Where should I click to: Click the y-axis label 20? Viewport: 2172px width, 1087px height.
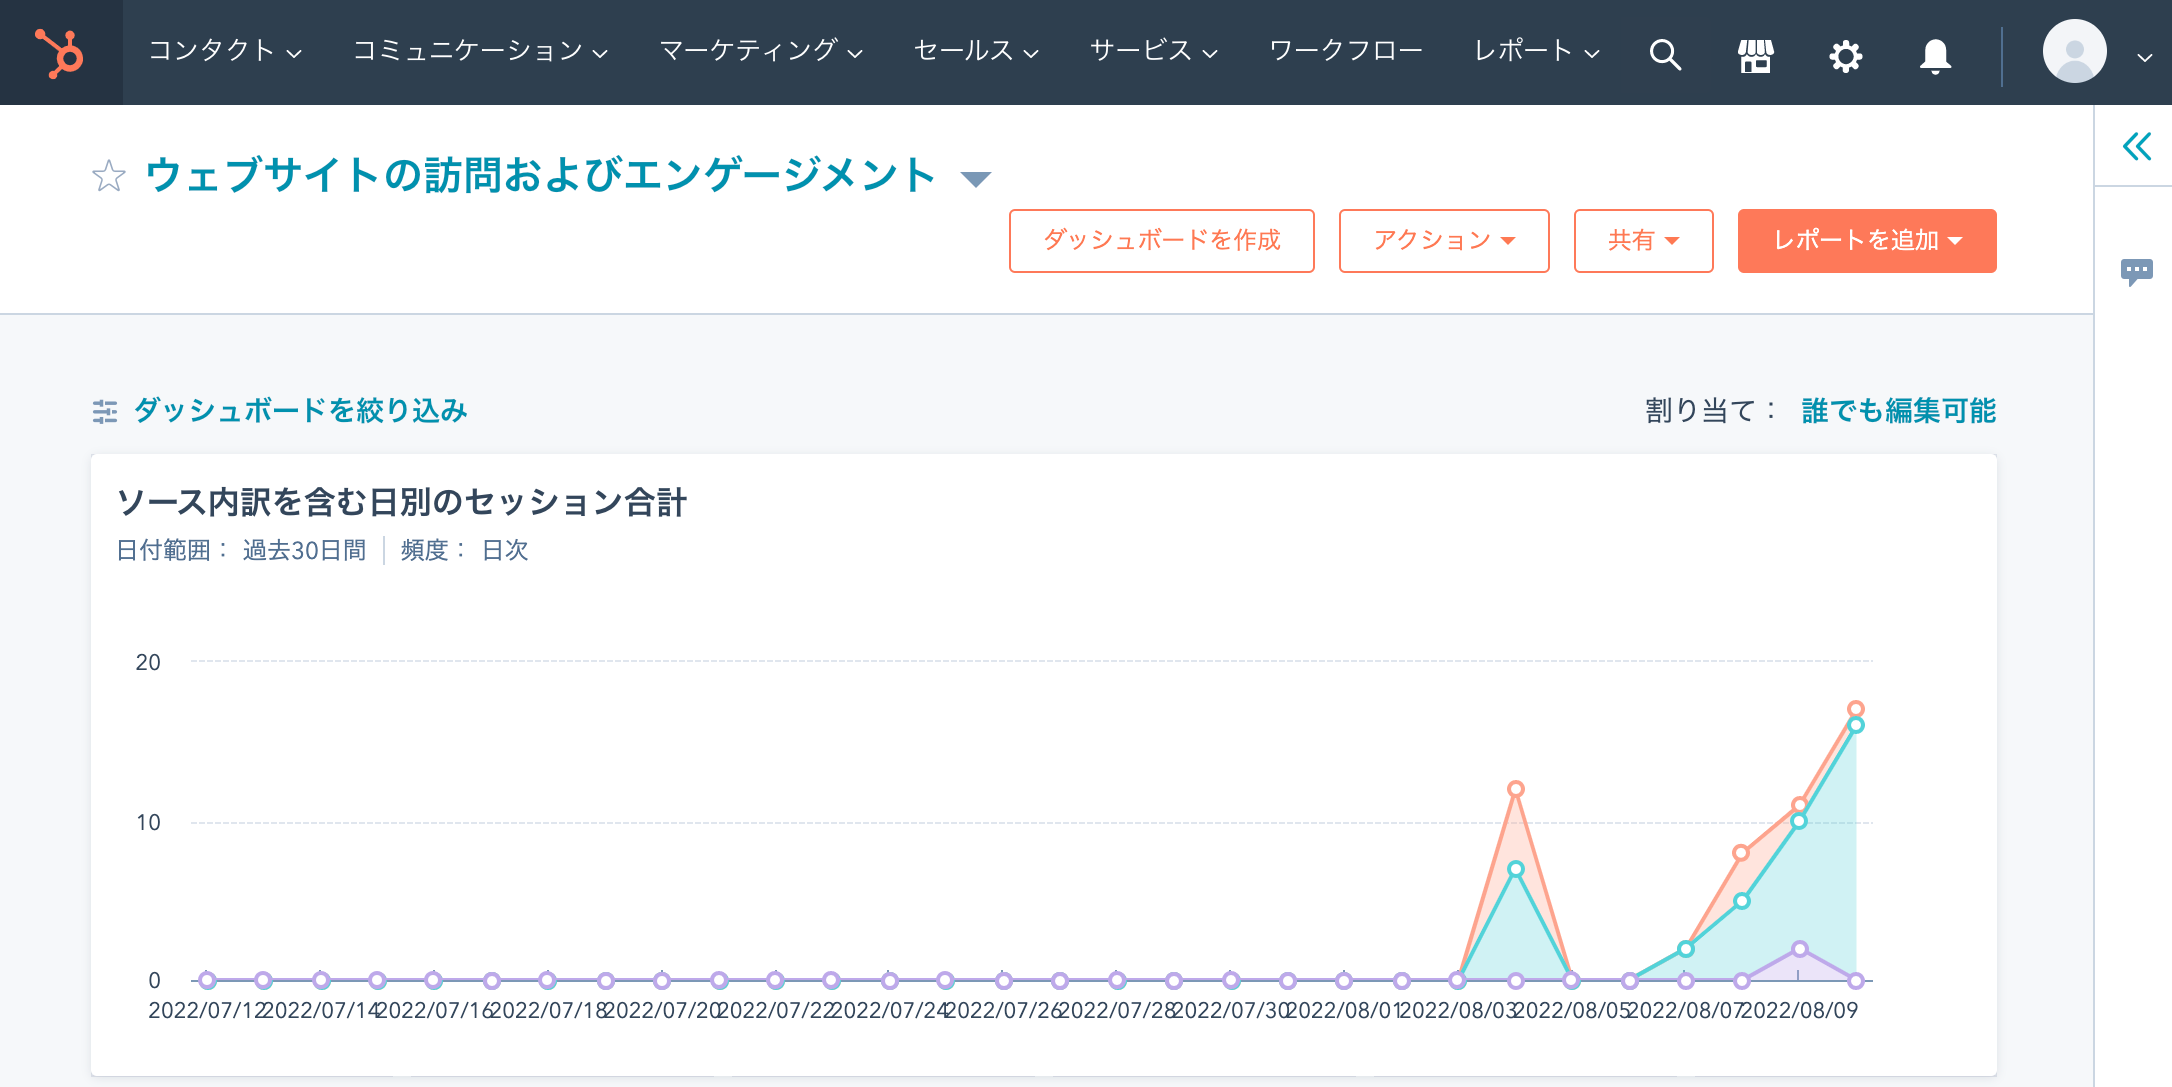coord(148,662)
